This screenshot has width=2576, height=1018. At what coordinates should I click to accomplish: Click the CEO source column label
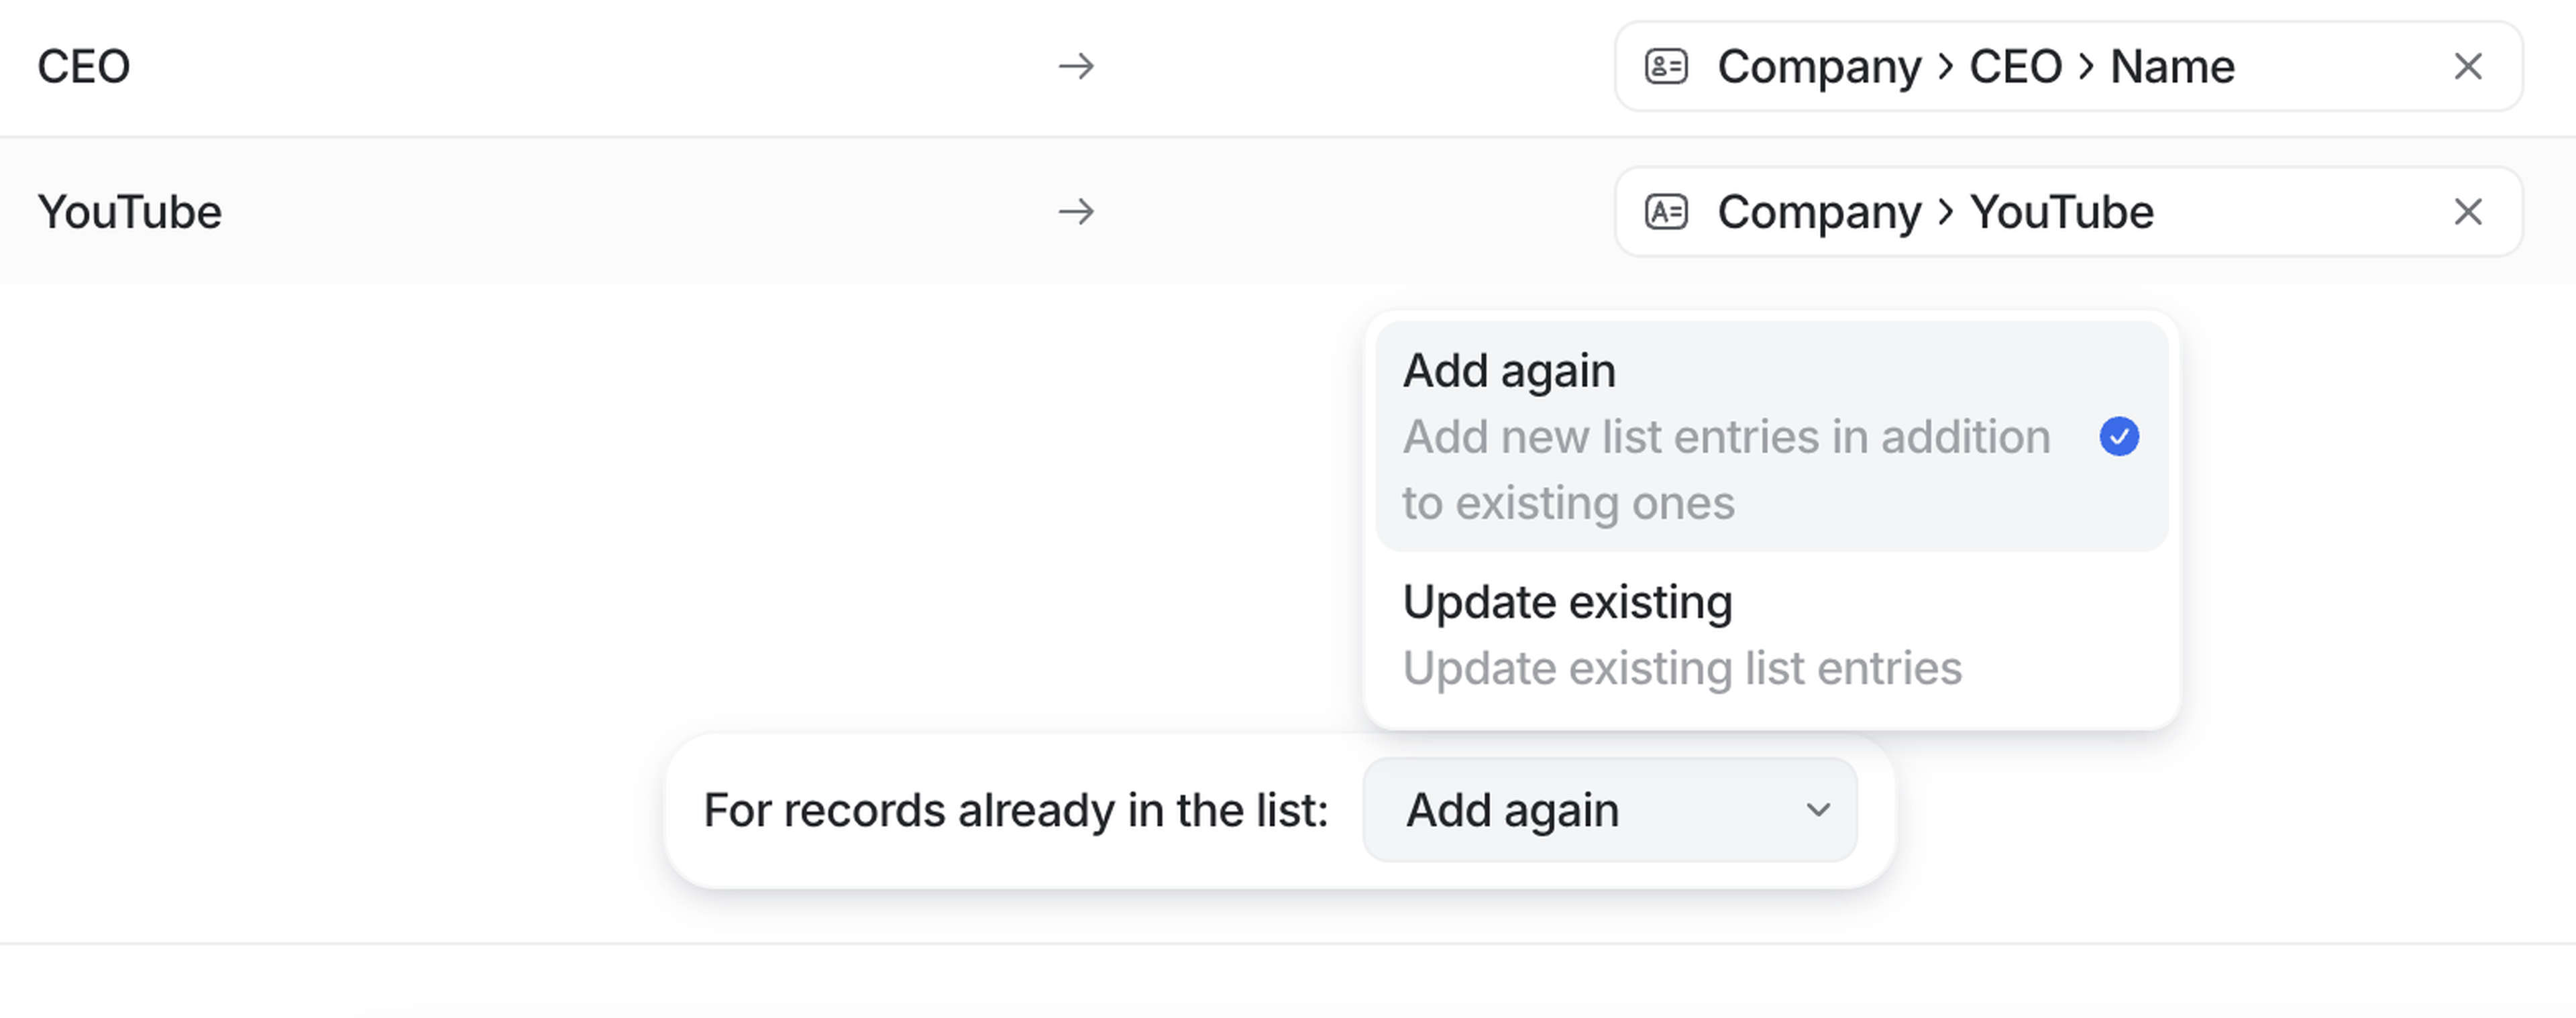point(84,67)
